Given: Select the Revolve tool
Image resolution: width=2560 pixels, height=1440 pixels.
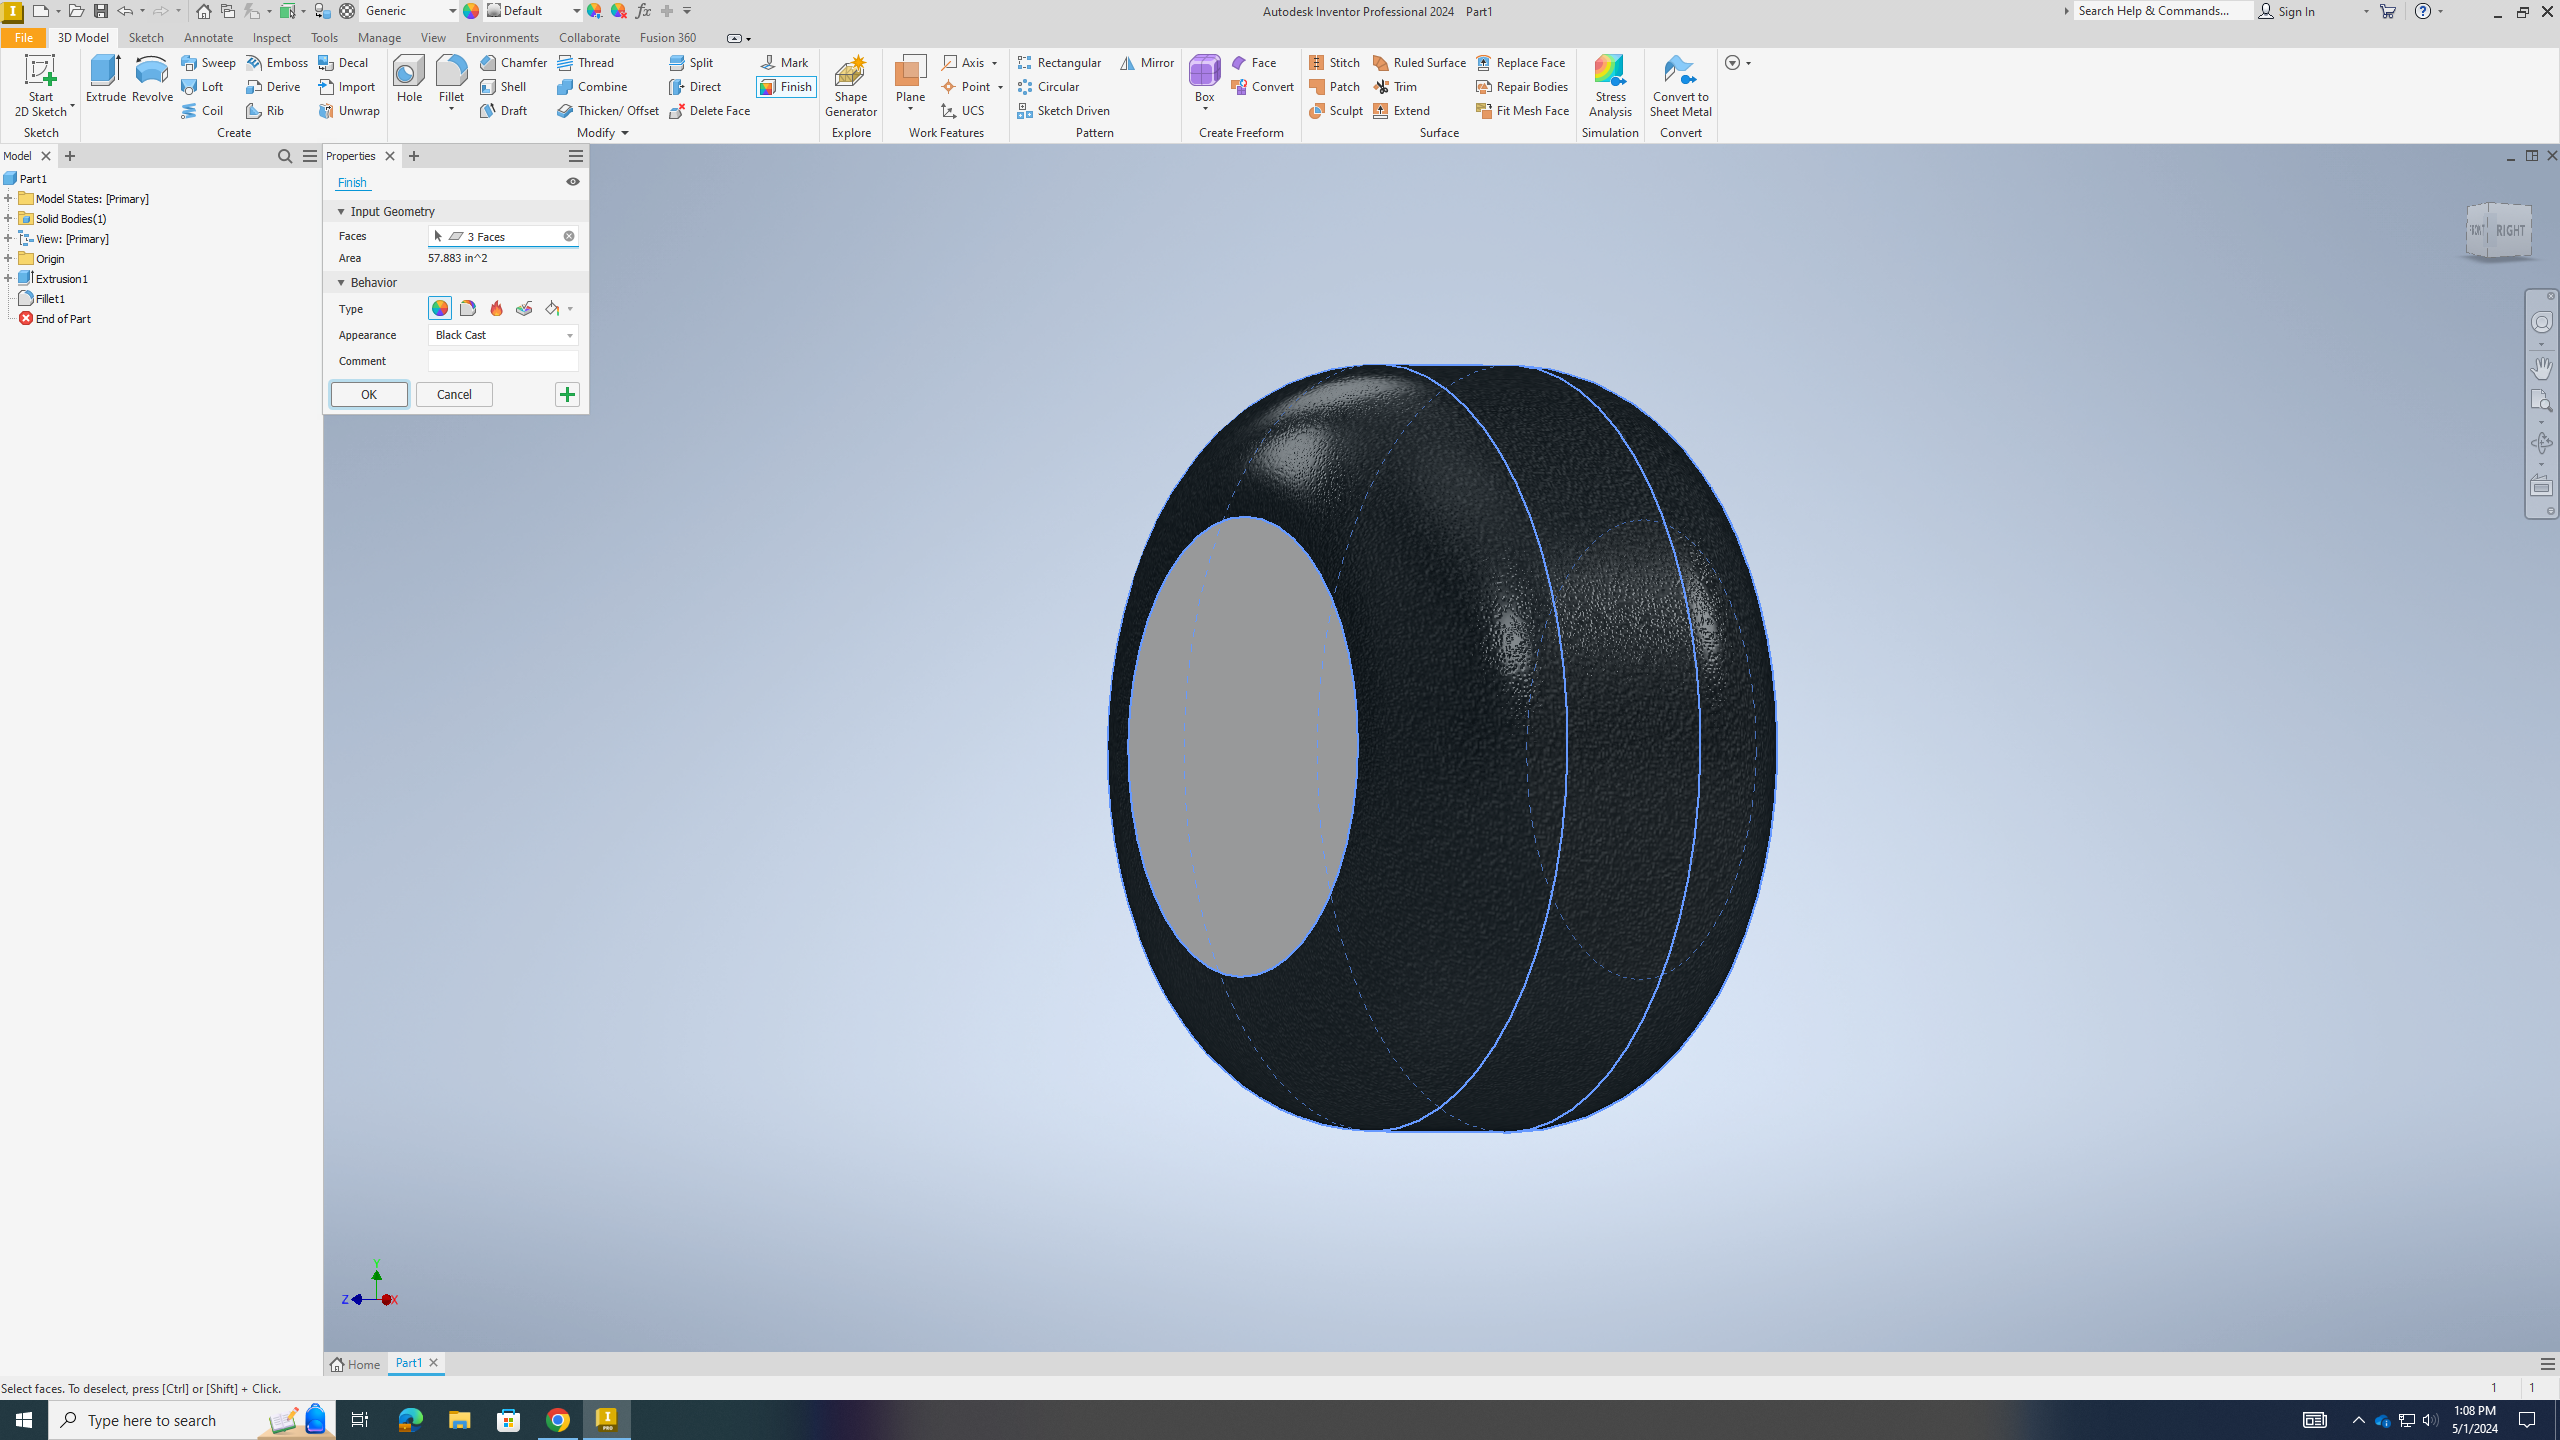Looking at the screenshot, I should 152,79.
